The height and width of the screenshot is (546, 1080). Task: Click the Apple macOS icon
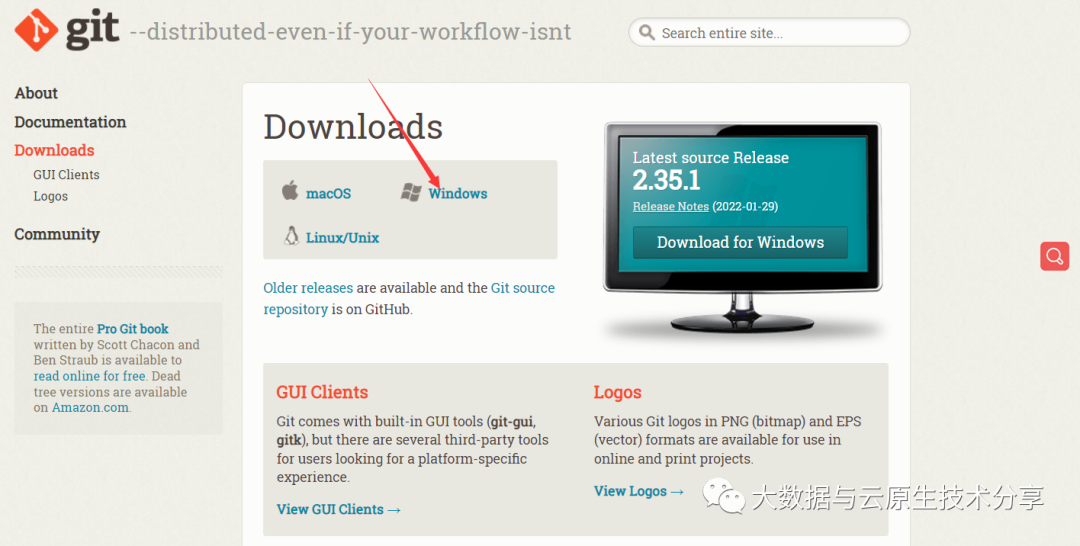pyautogui.click(x=290, y=190)
